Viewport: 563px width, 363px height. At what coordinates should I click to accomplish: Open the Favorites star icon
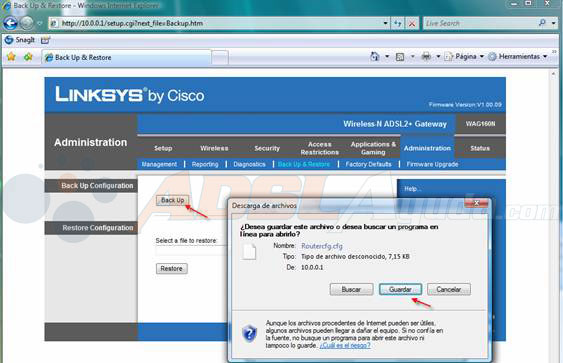click(11, 57)
